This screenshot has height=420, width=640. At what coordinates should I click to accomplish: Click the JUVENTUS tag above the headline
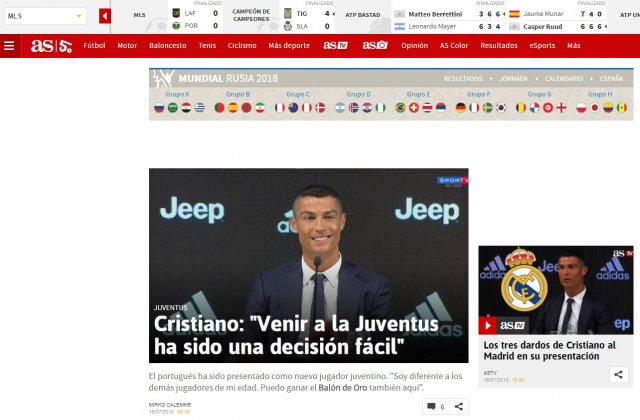(x=170, y=307)
